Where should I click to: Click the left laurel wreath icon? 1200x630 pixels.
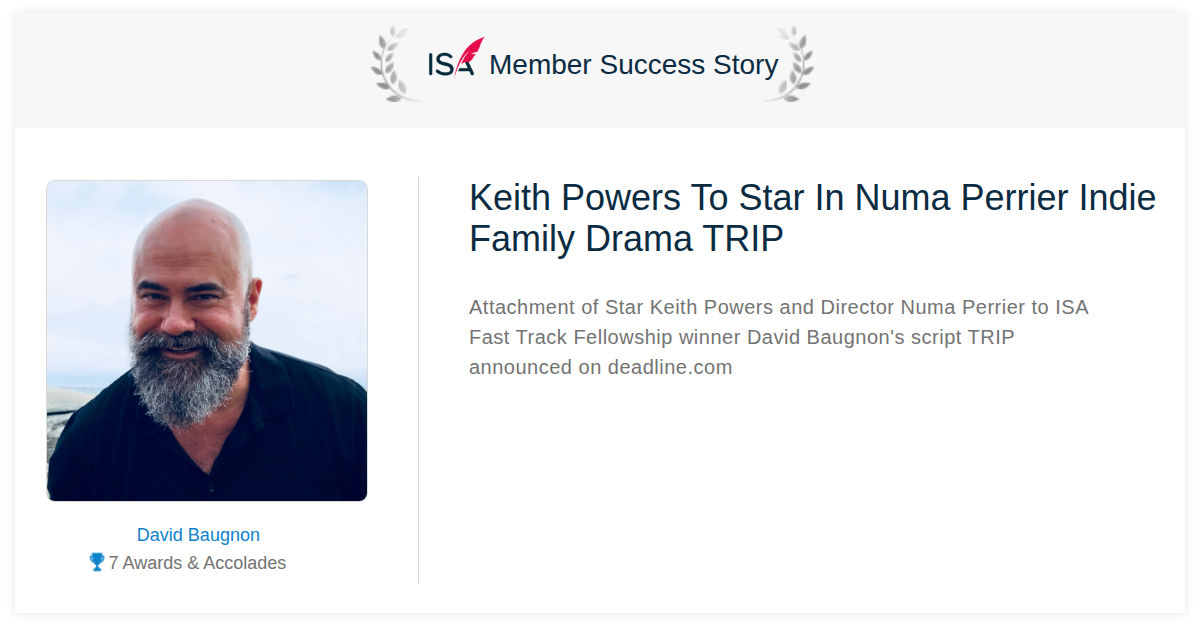tap(395, 64)
